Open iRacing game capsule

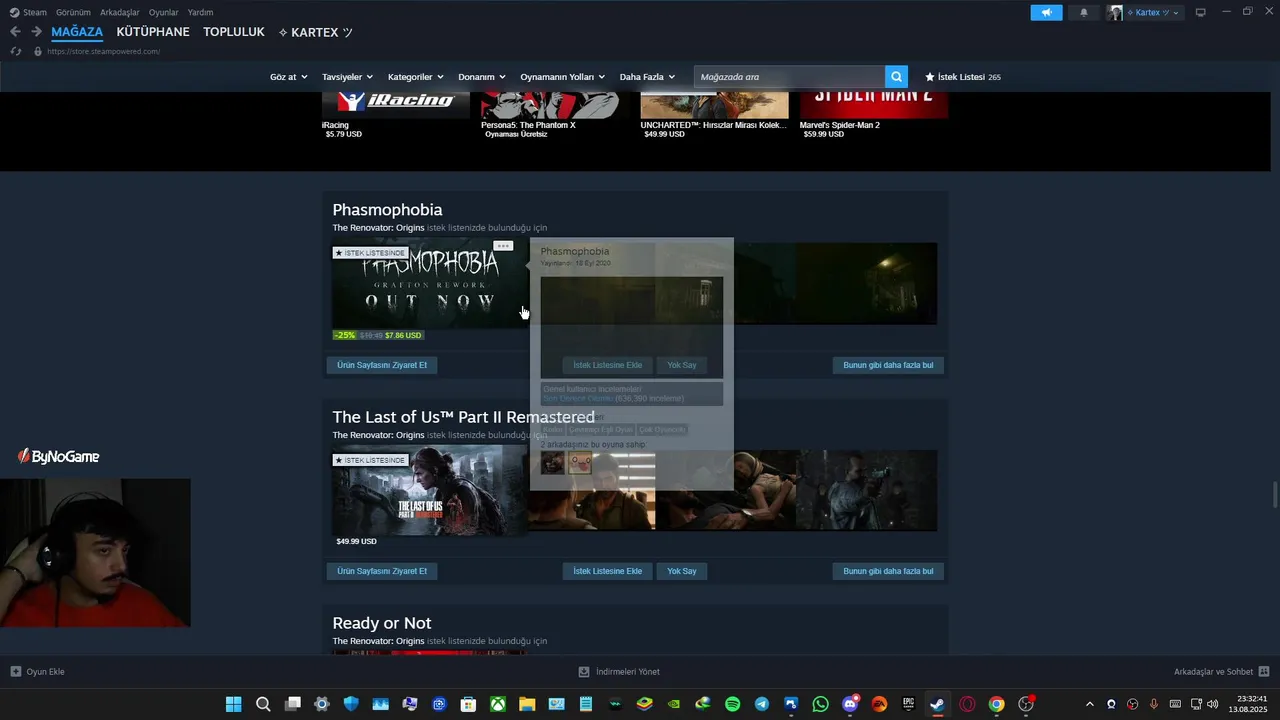395,104
